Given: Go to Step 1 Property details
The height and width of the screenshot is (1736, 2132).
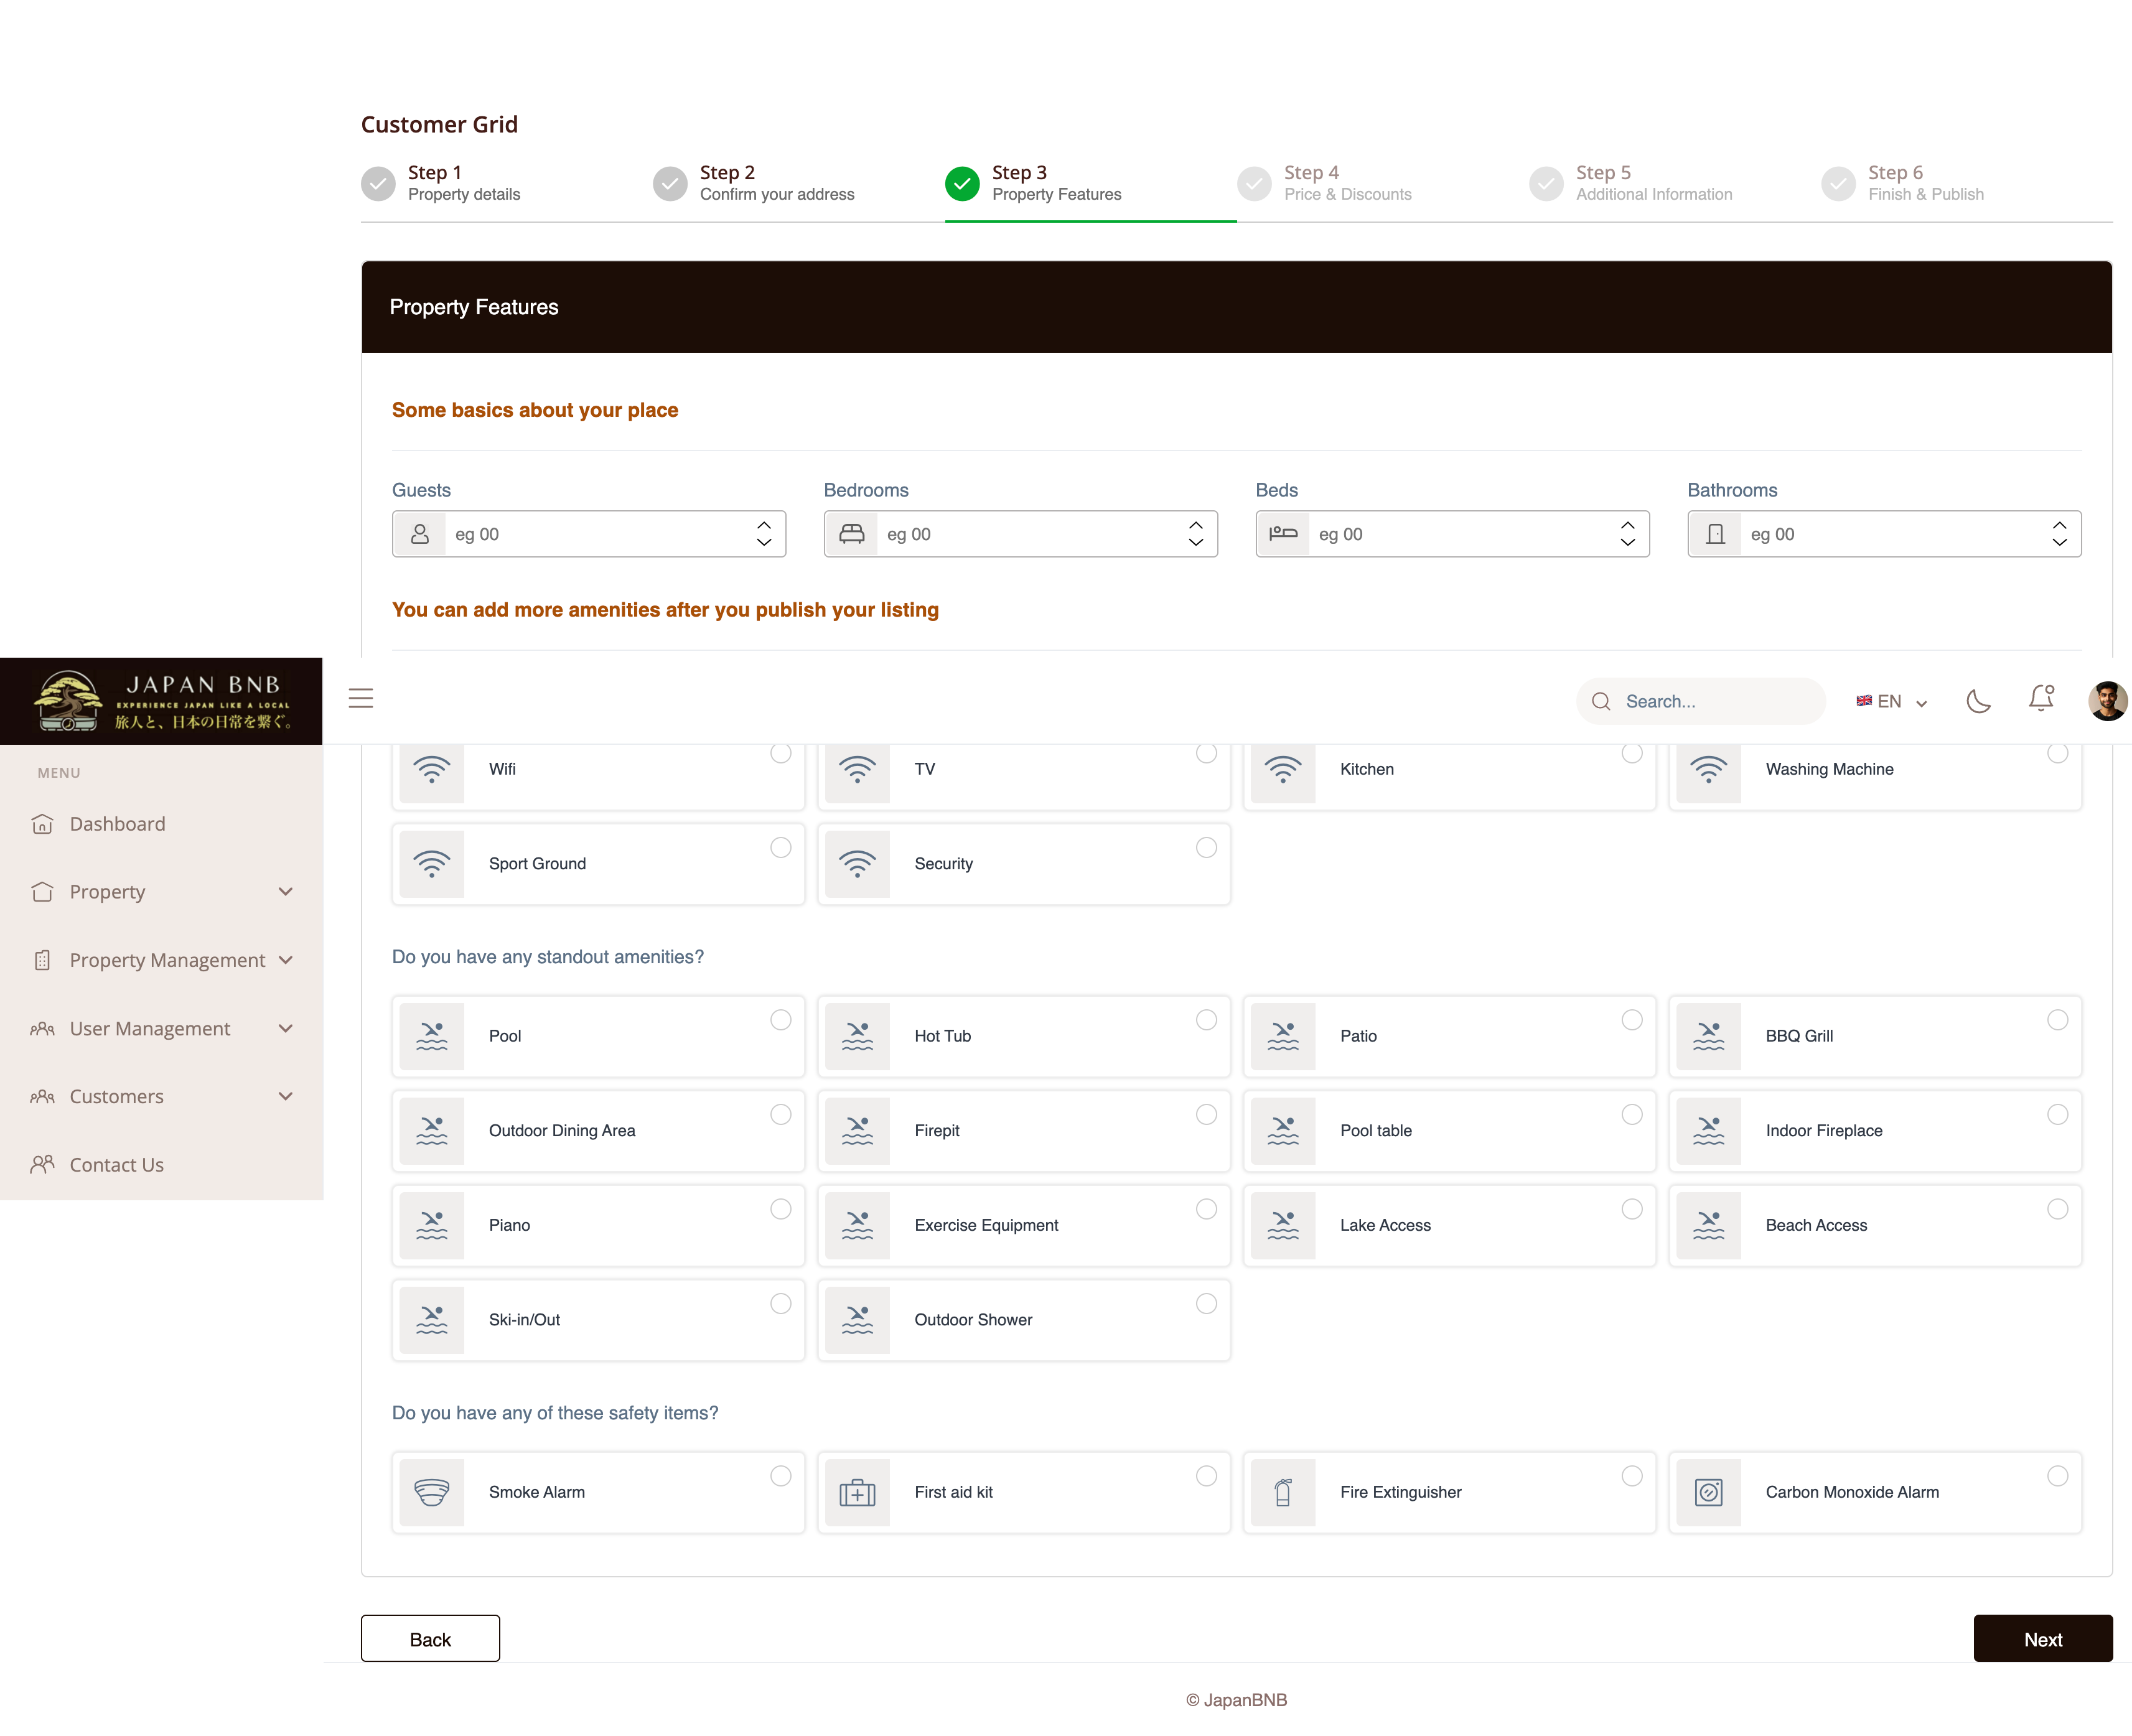Looking at the screenshot, I should tap(441, 183).
